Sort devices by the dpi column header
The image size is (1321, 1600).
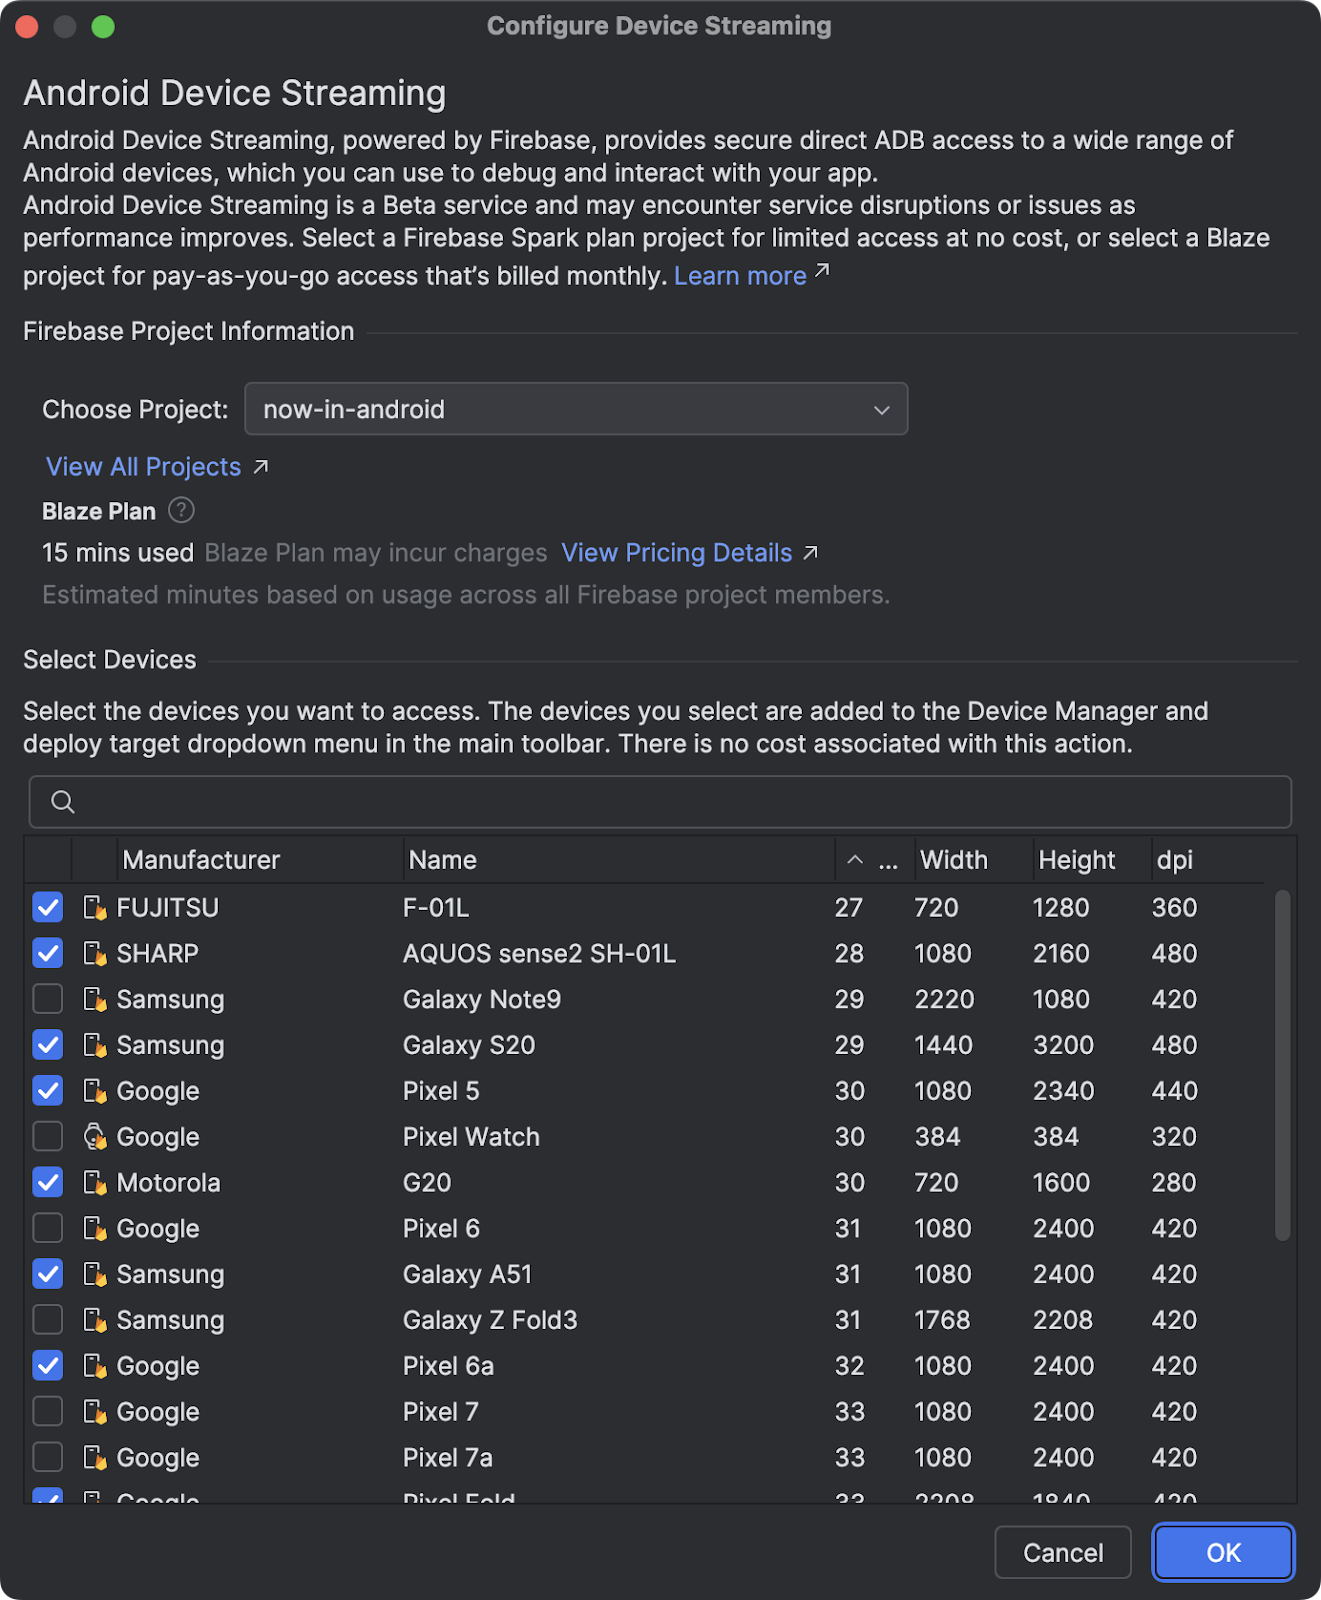pyautogui.click(x=1175, y=860)
